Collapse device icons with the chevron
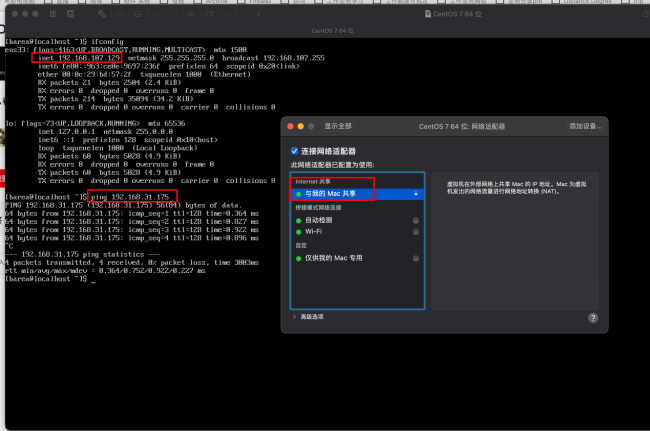This screenshot has width=650, height=431. [259, 14]
